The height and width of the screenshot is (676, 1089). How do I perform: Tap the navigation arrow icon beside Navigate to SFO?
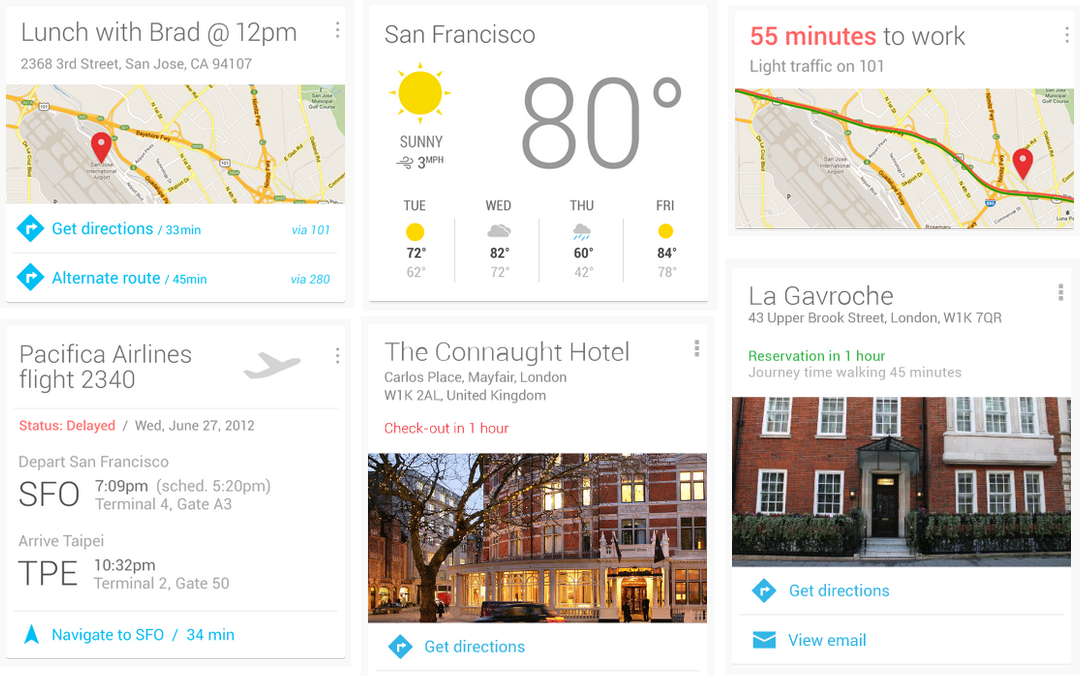click(x=31, y=634)
